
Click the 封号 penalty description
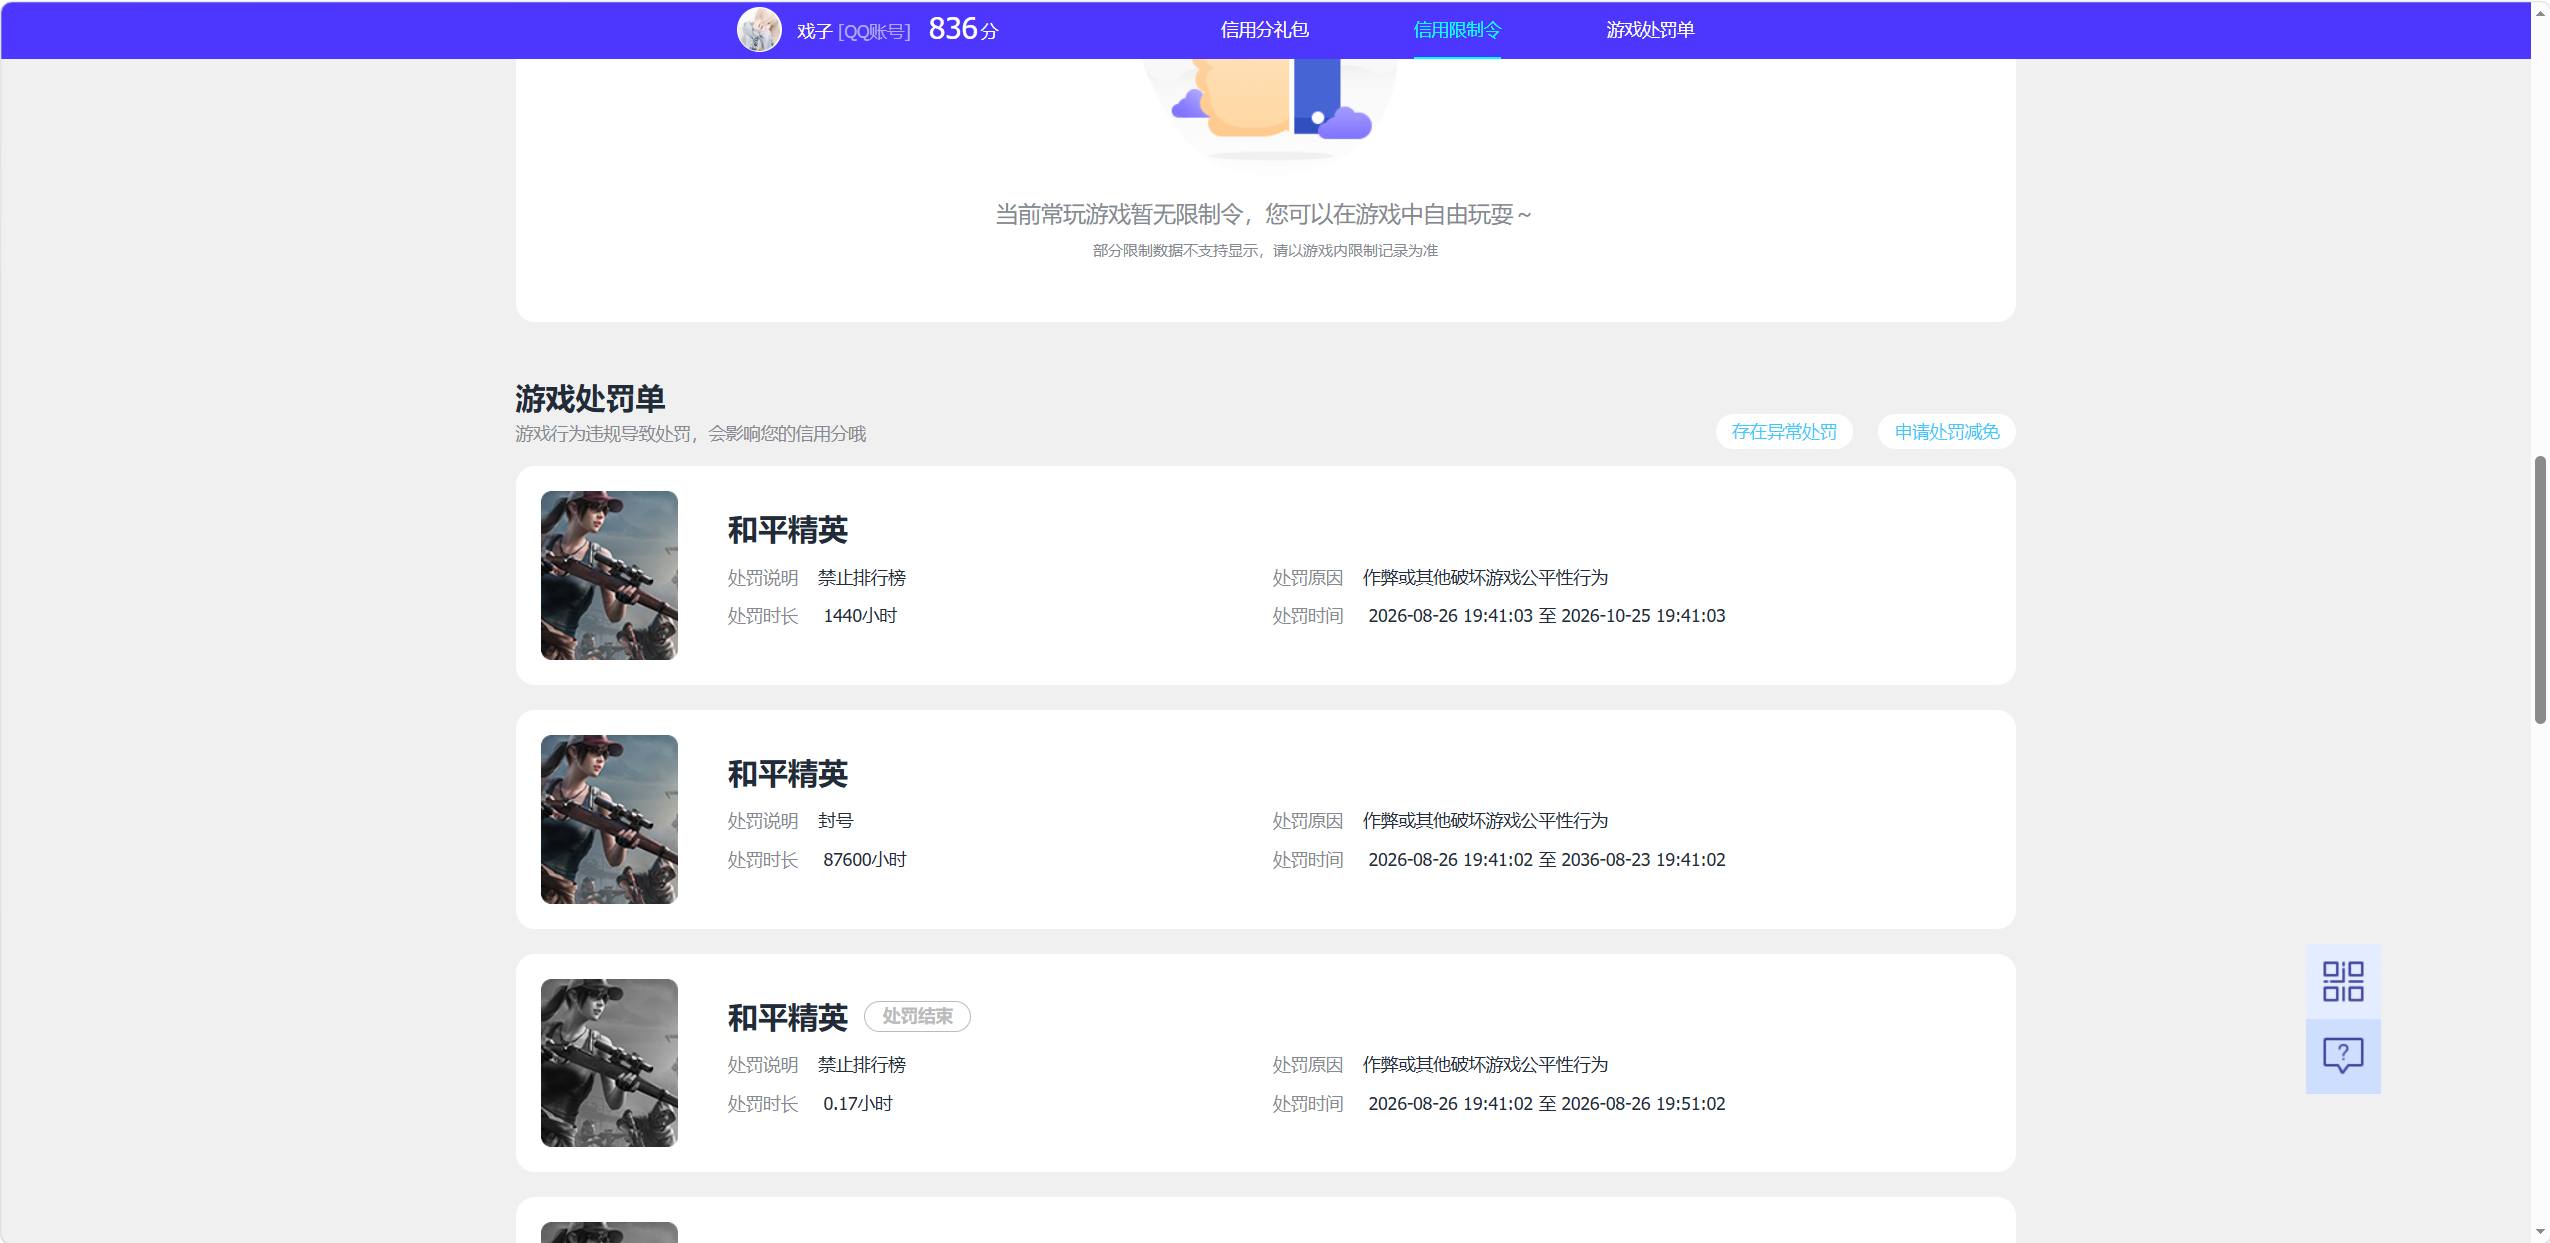pos(835,821)
